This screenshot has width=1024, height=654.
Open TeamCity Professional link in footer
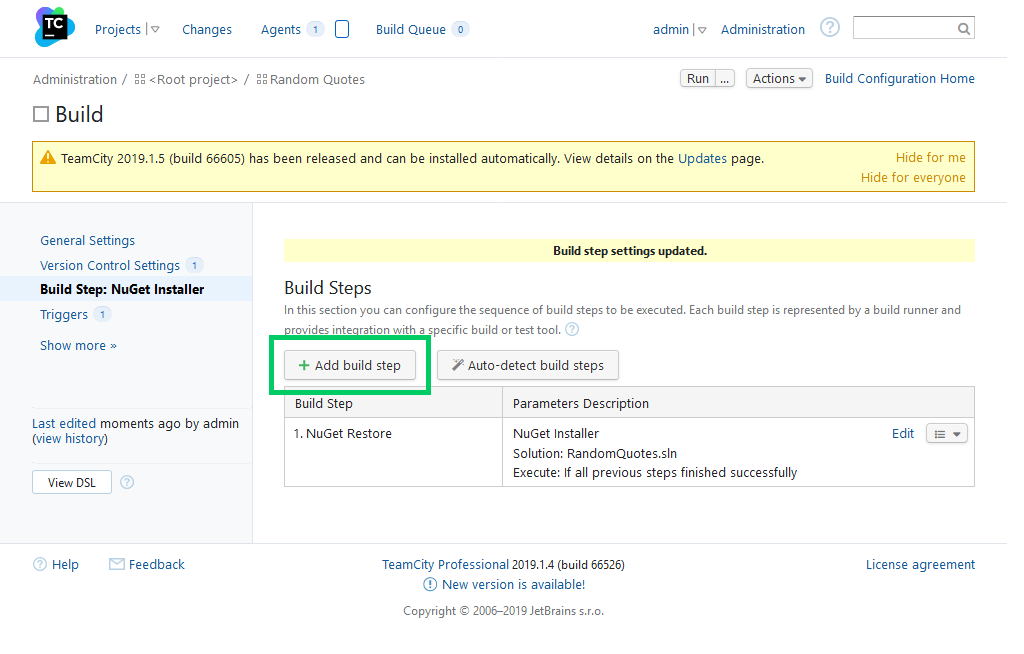click(445, 564)
